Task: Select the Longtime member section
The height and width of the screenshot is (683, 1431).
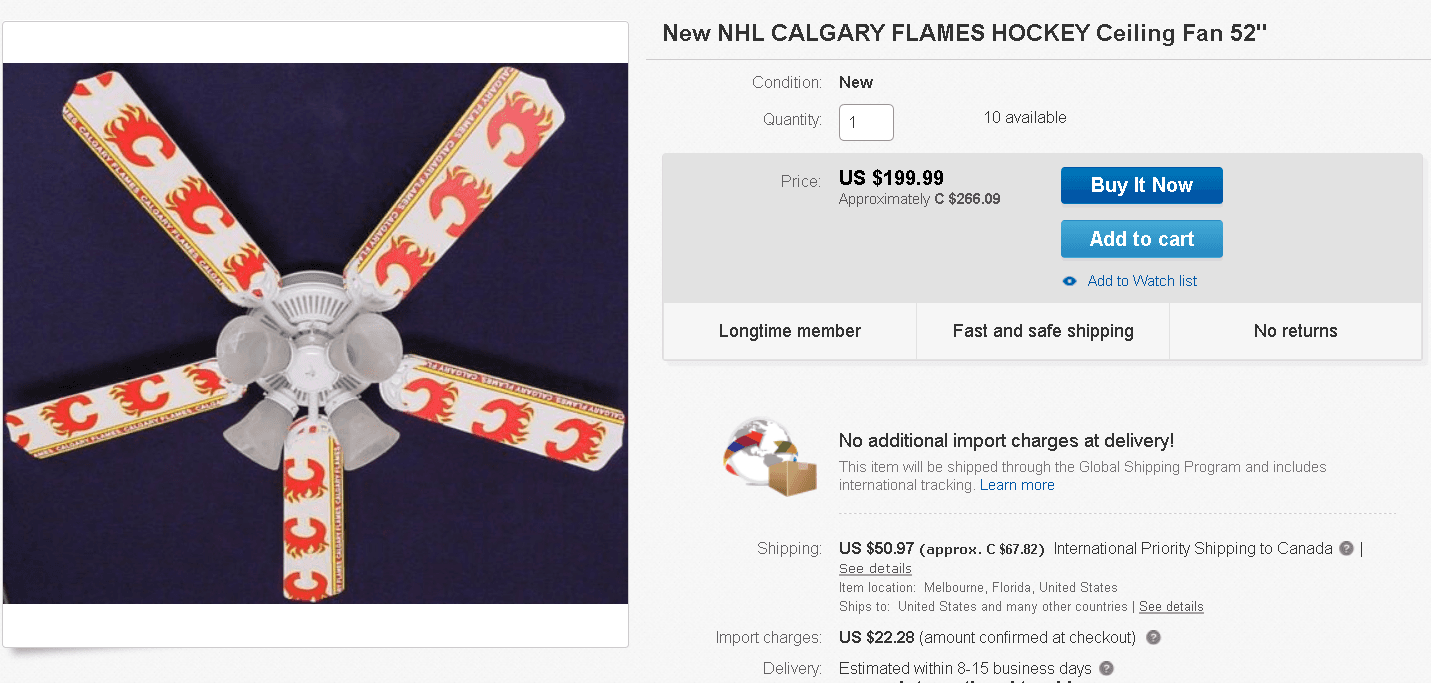Action: [x=789, y=331]
